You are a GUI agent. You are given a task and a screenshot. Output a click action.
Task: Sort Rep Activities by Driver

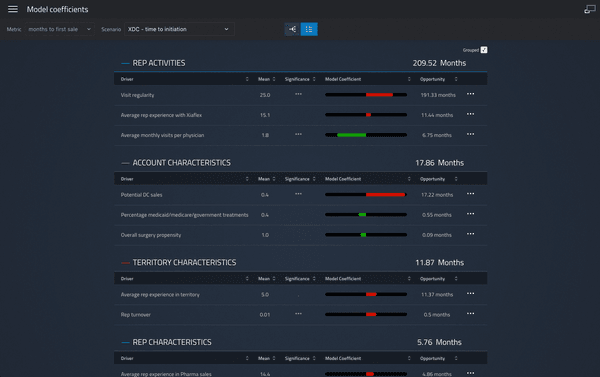tap(247, 79)
